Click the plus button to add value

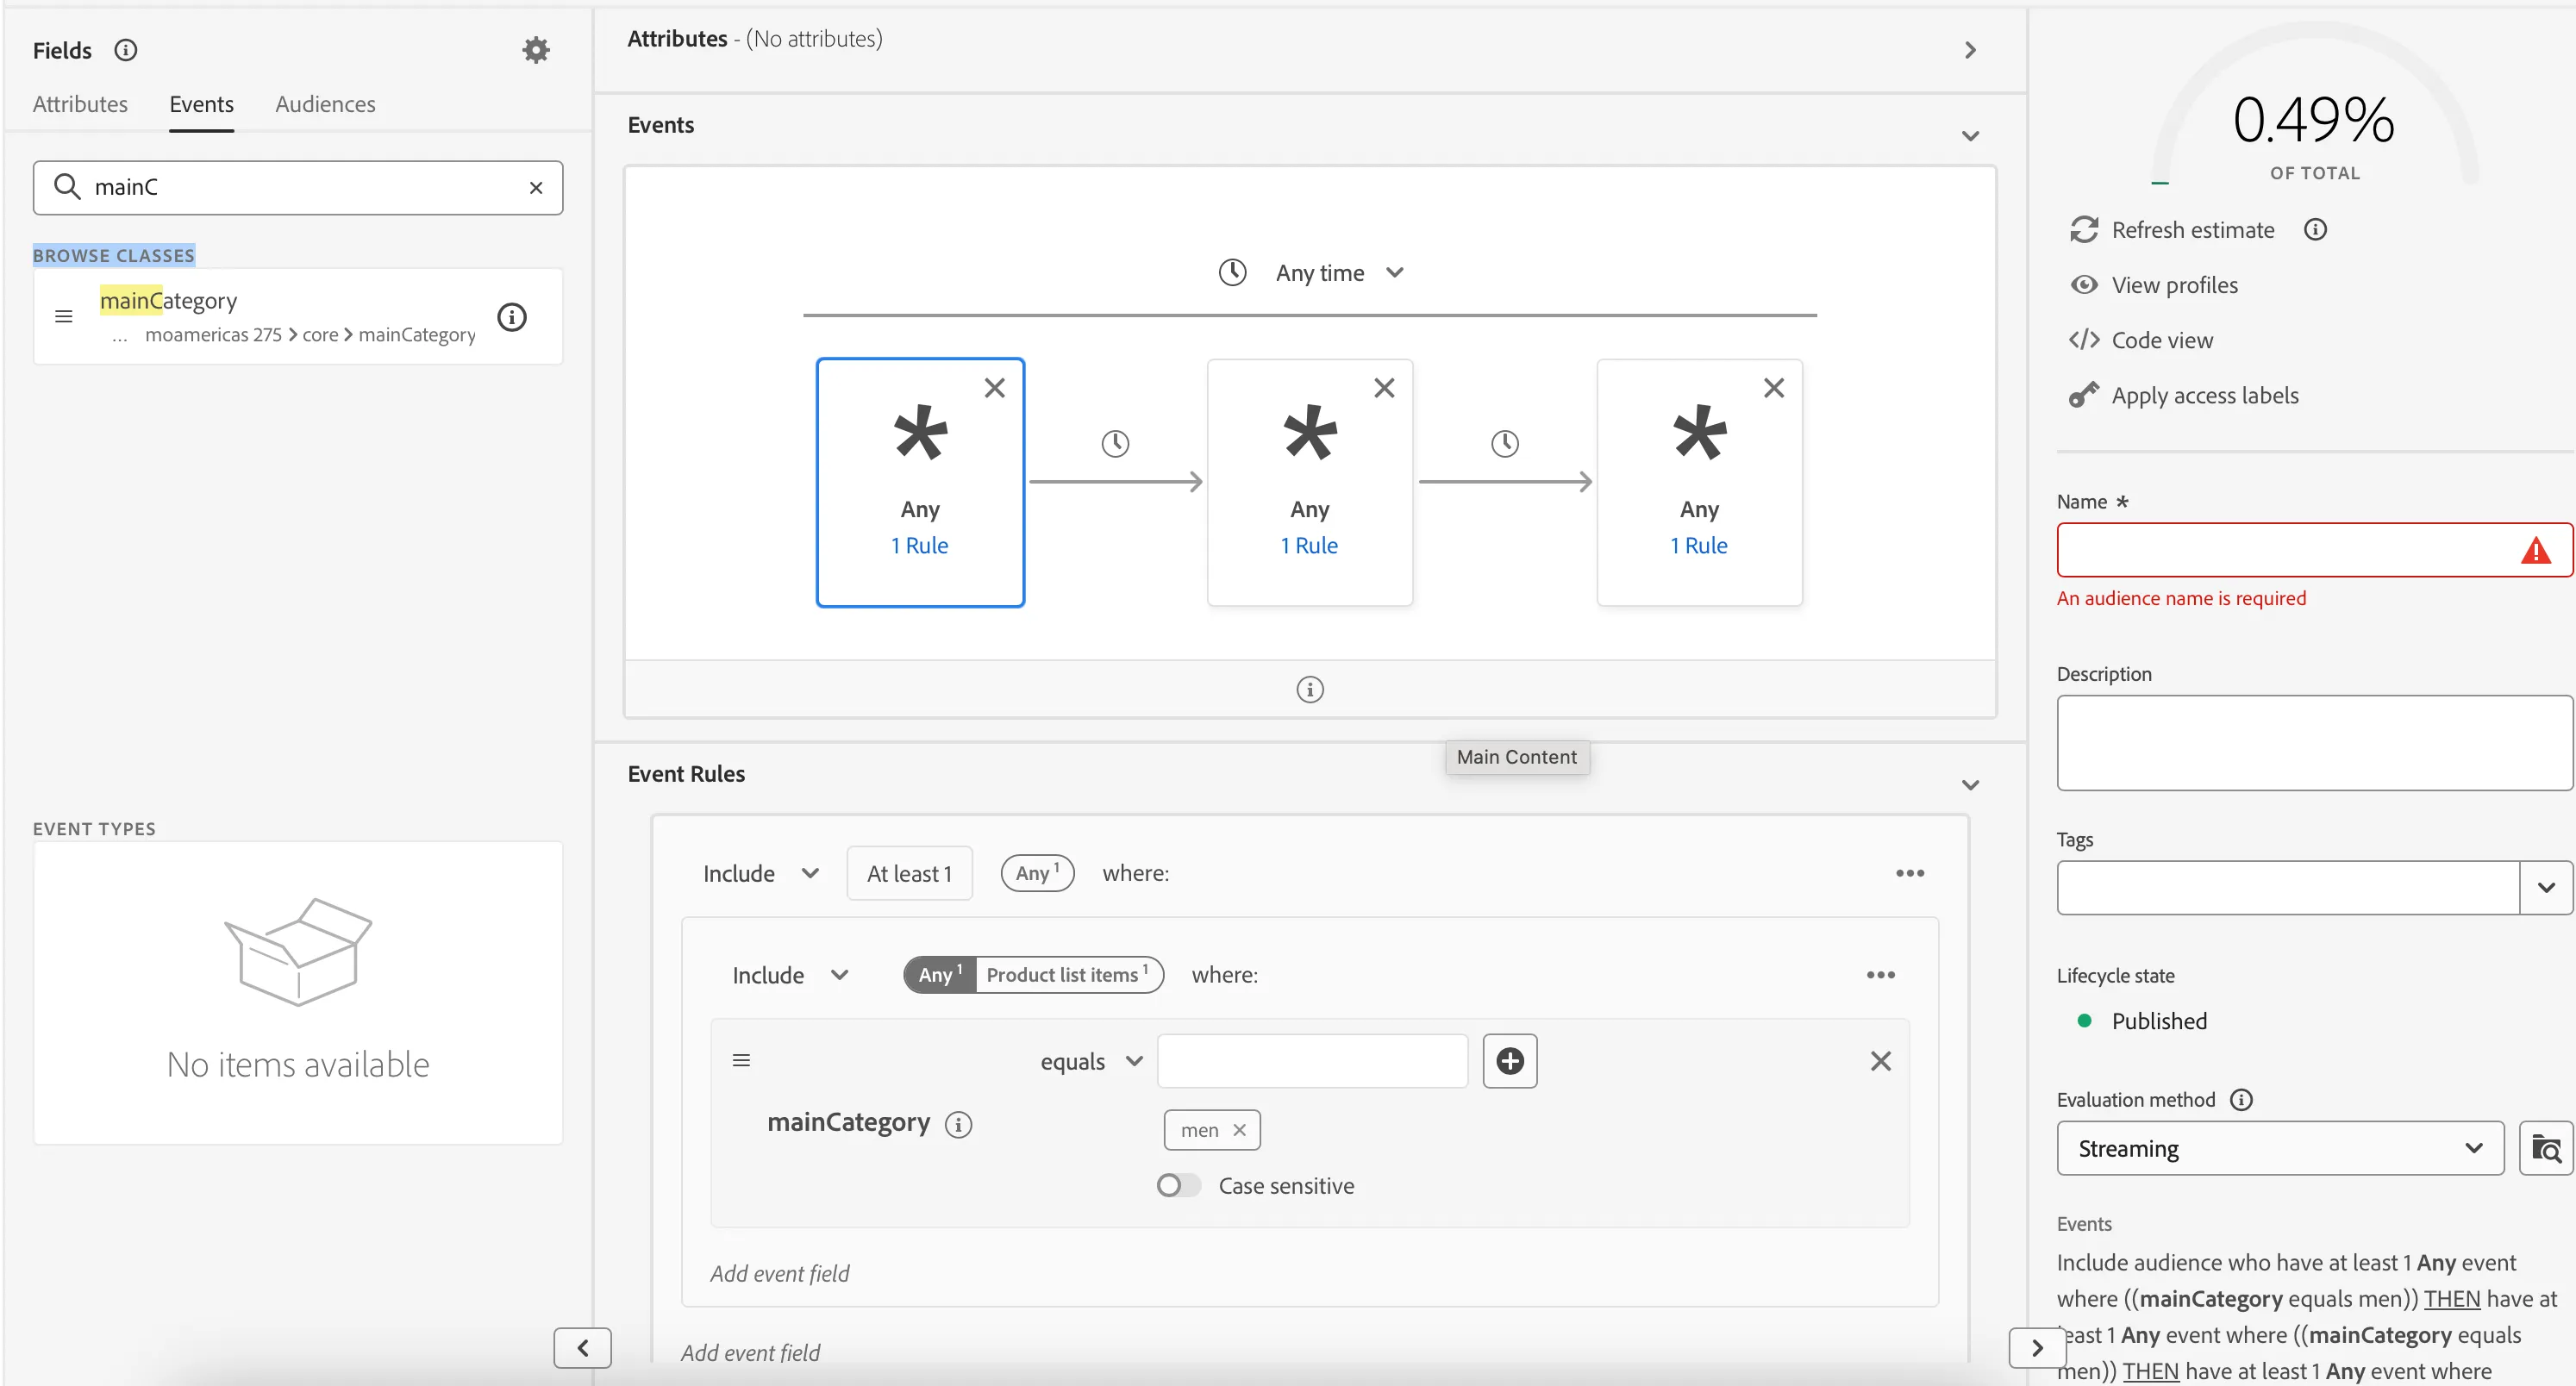[x=1510, y=1061]
